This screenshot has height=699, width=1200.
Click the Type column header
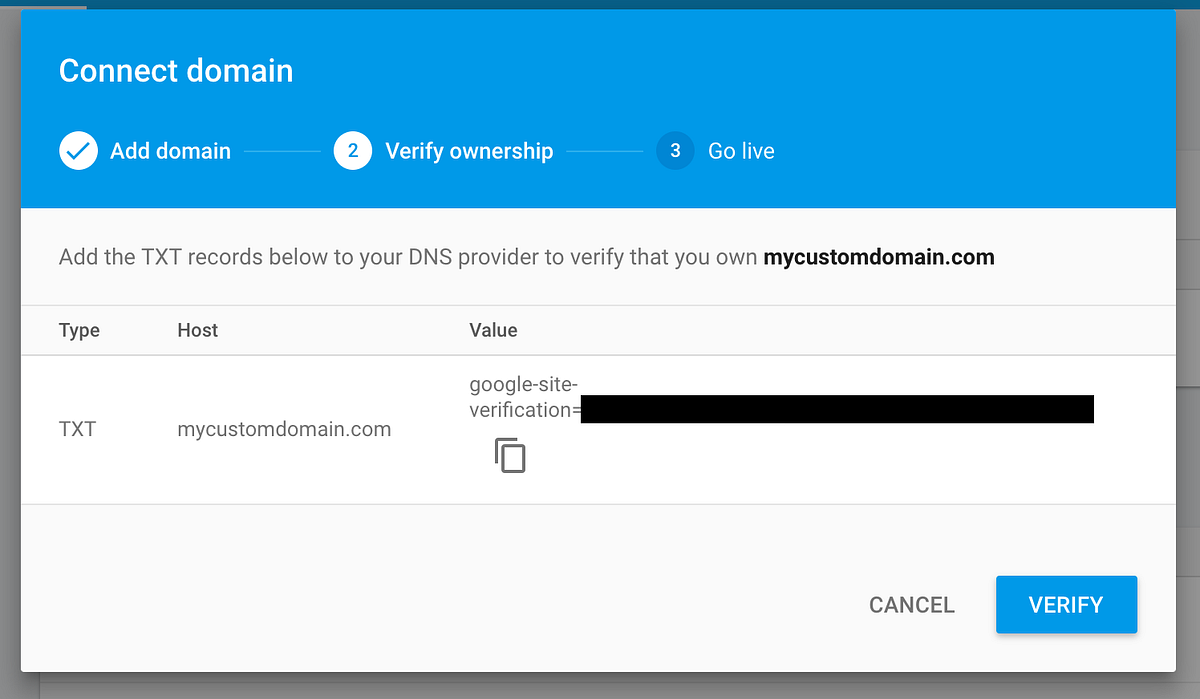coord(79,330)
